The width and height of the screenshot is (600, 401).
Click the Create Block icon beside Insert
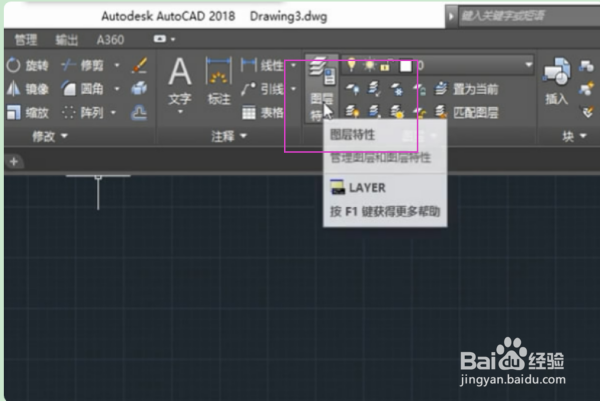[586, 66]
